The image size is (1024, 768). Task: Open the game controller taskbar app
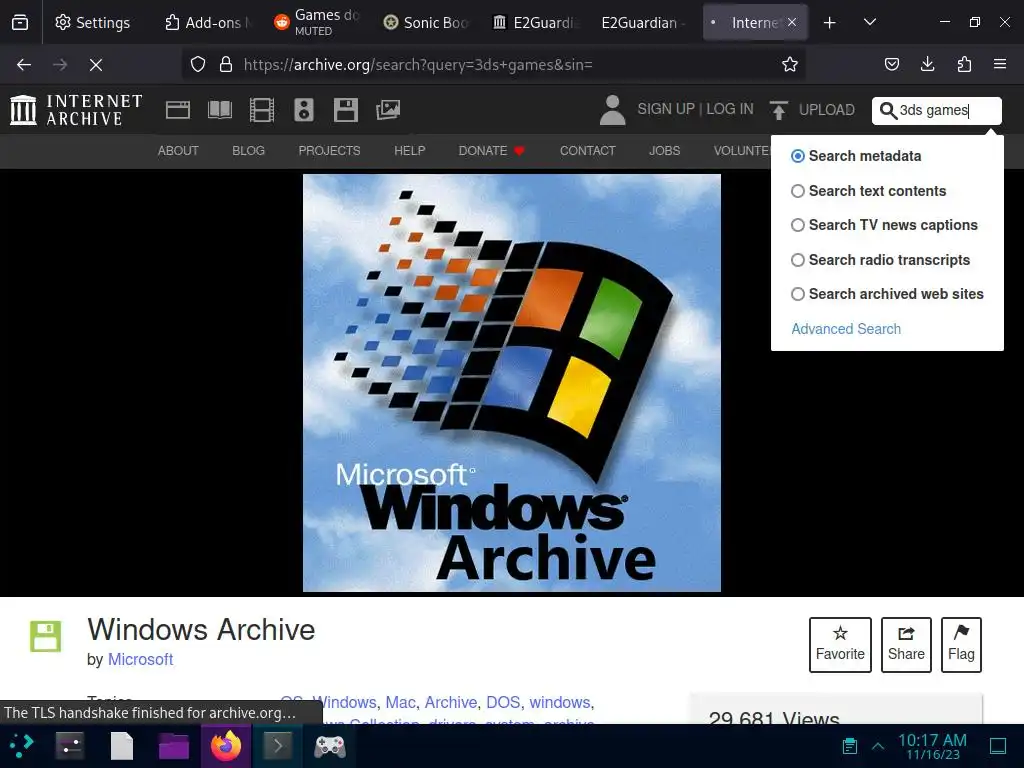pyautogui.click(x=330, y=745)
